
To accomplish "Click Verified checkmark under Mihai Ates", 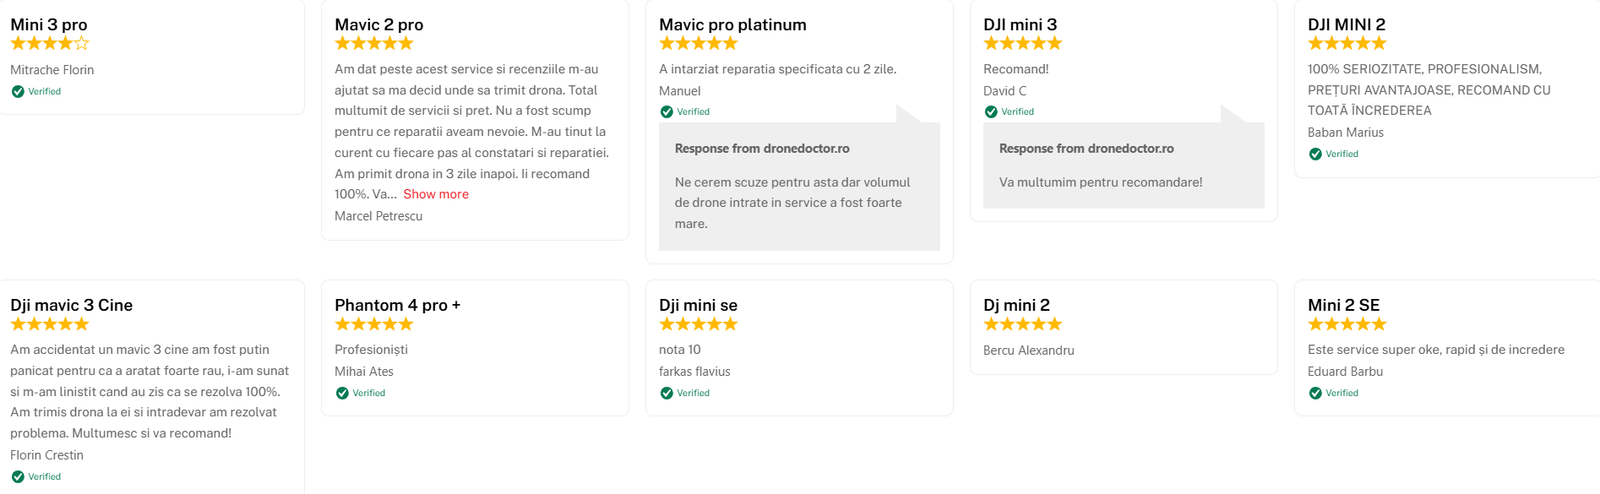I will point(342,393).
